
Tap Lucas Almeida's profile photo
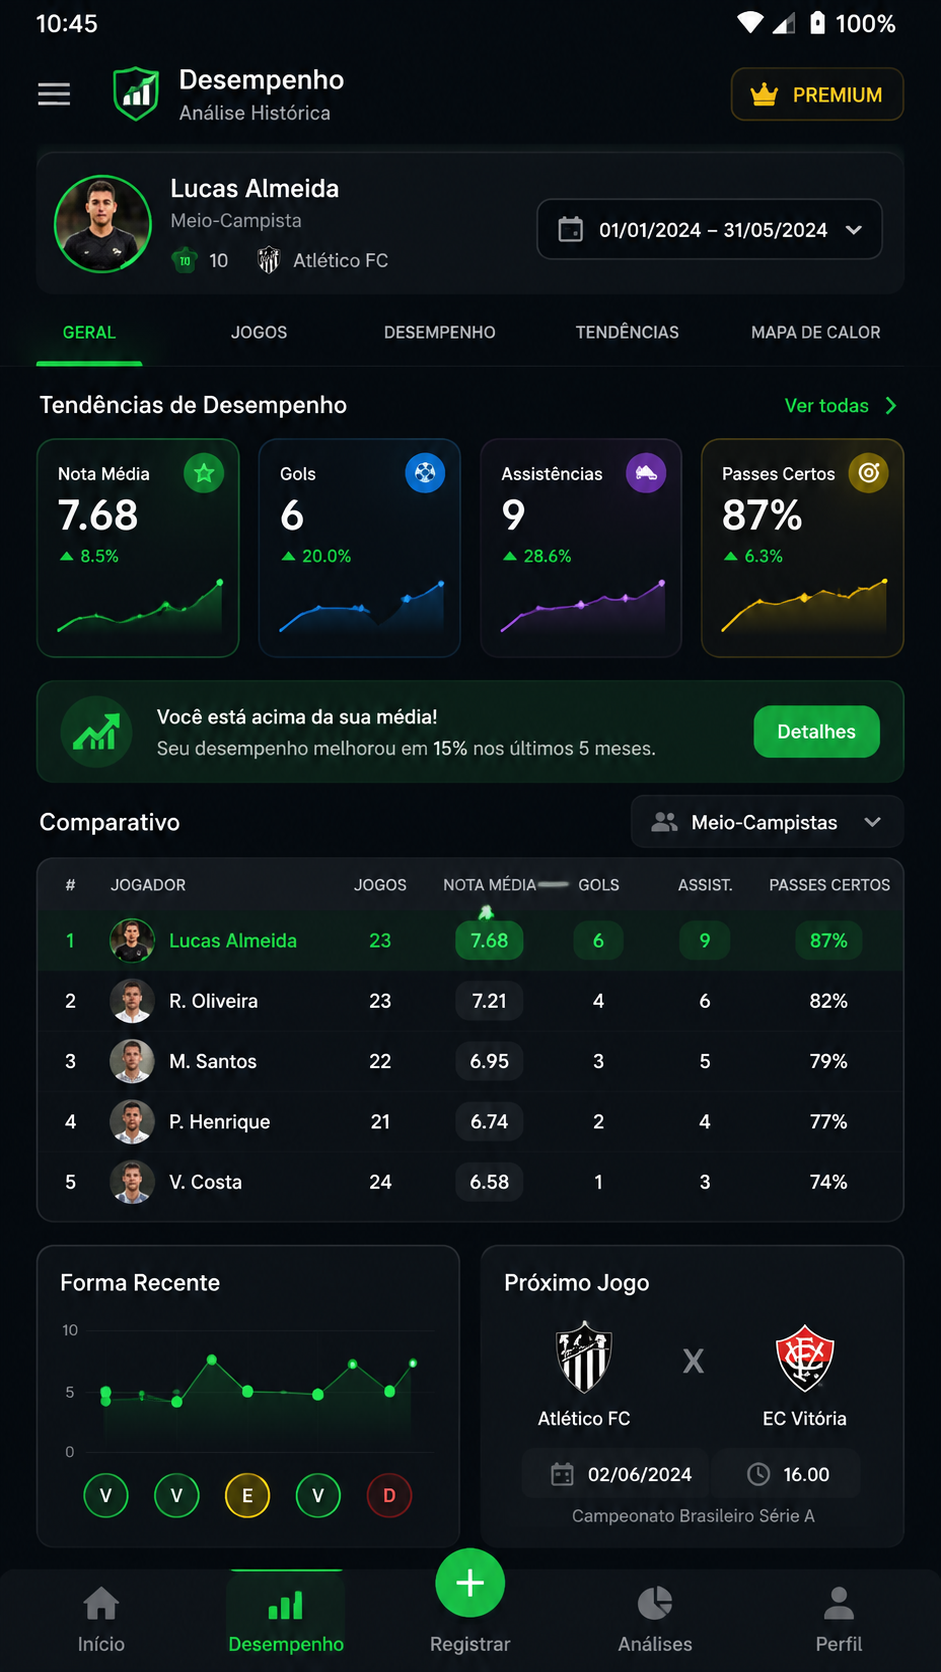(103, 224)
